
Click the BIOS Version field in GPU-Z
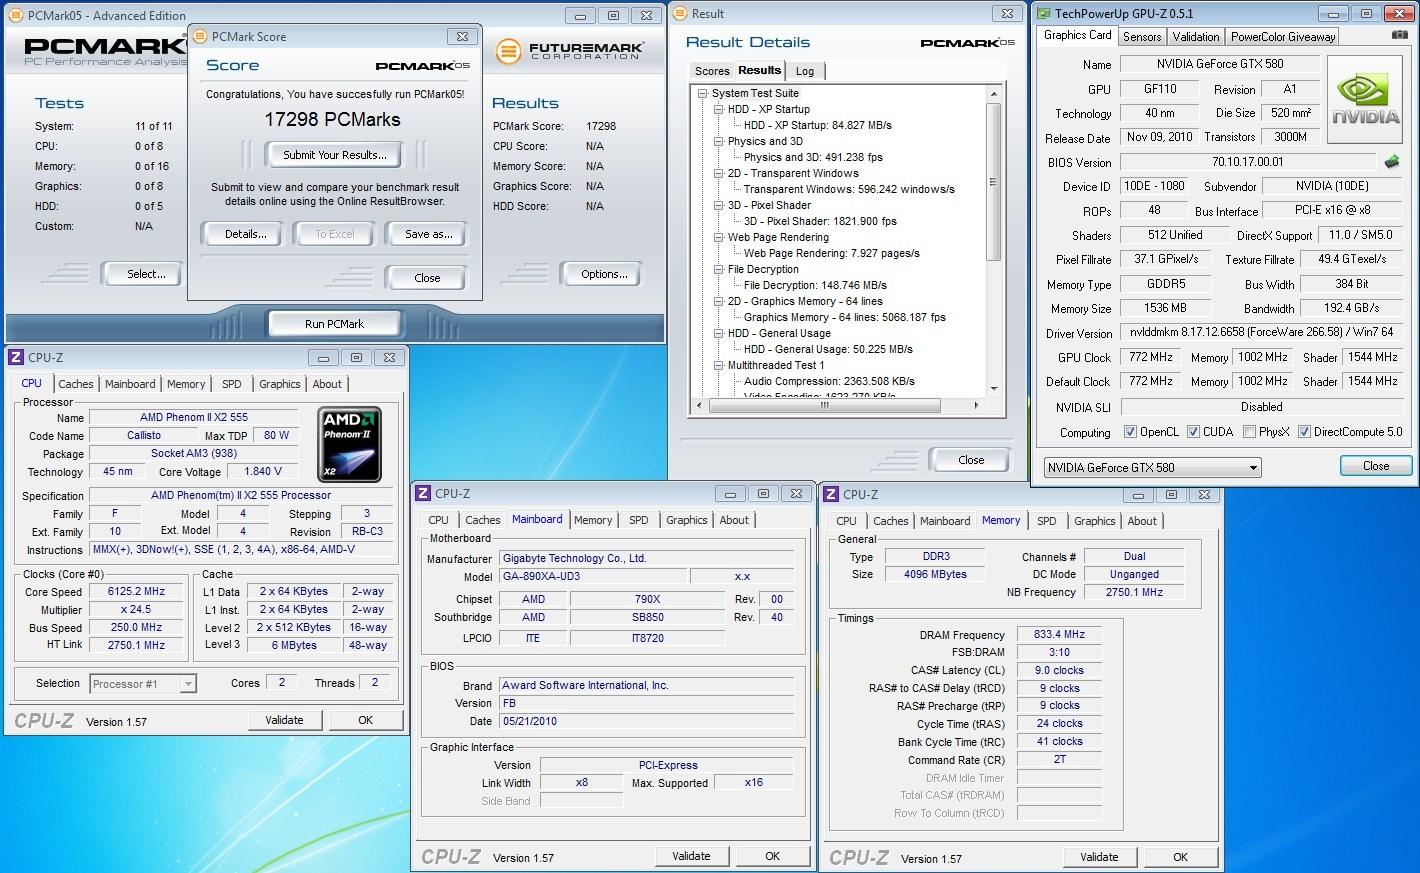tap(1249, 162)
